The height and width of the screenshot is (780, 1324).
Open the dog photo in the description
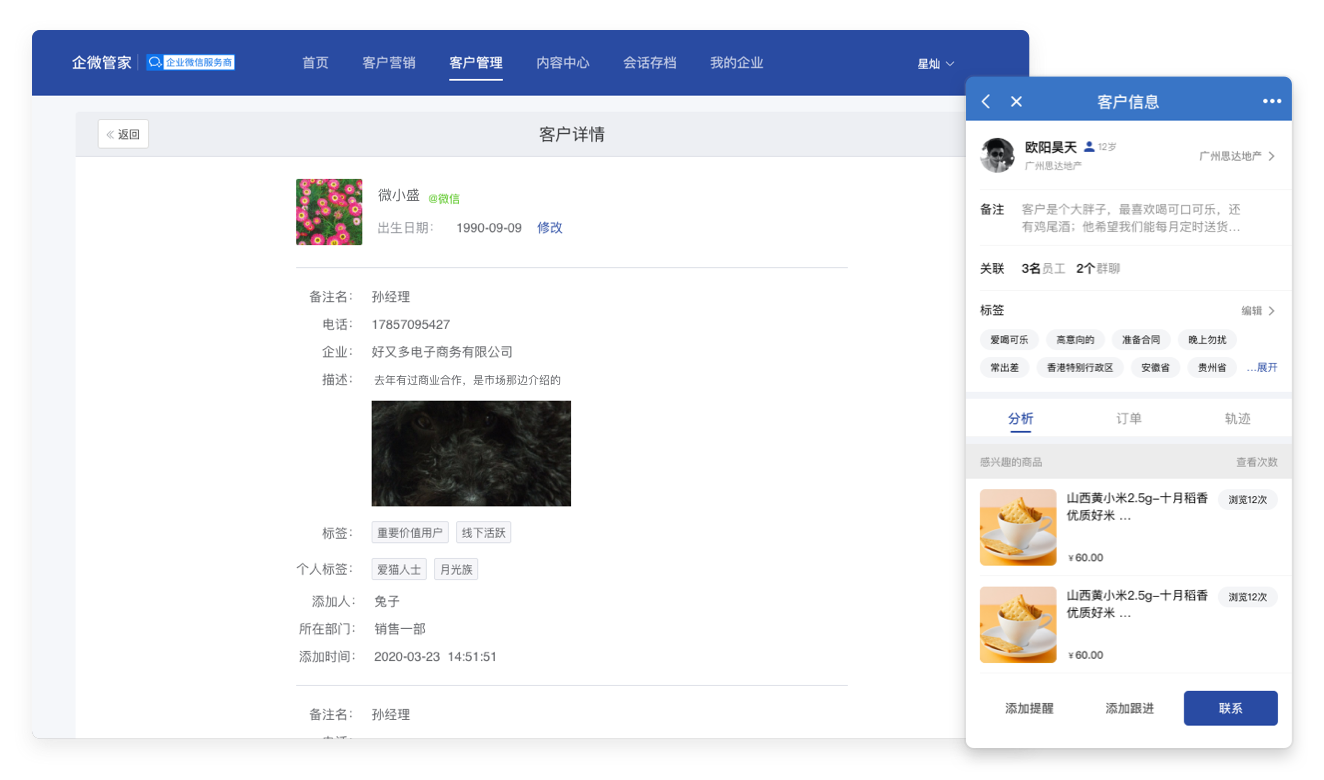[471, 453]
